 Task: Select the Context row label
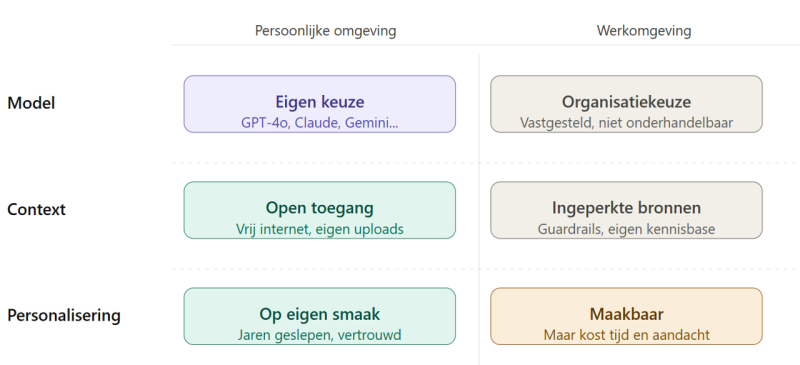36,209
